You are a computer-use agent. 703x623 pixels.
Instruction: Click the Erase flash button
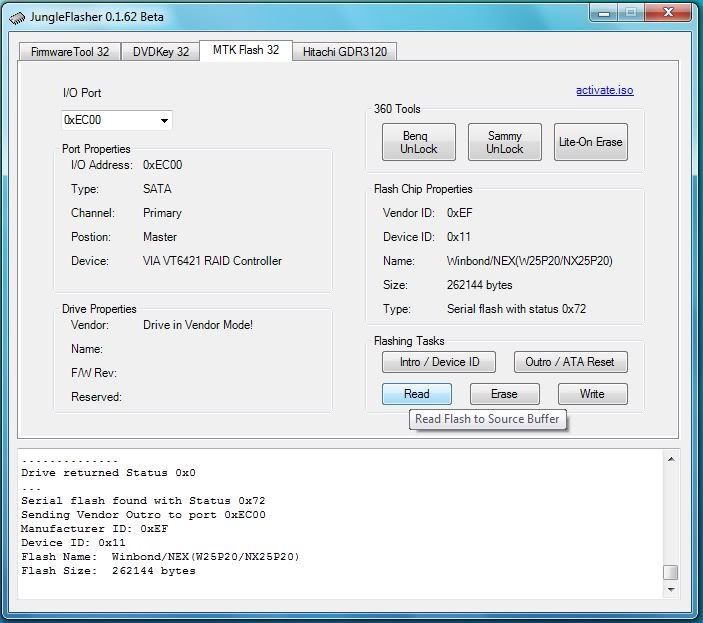tap(504, 394)
